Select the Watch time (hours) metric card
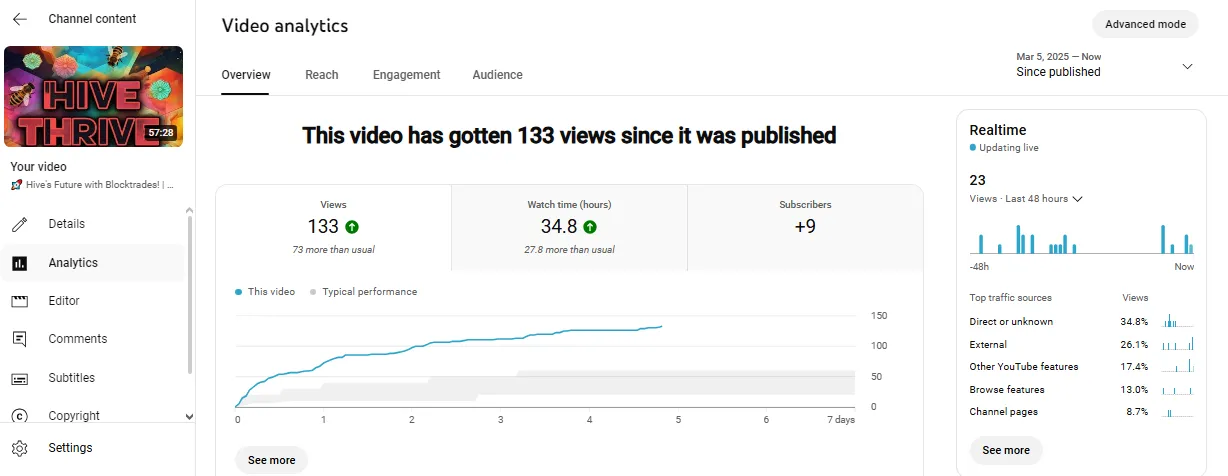 click(x=569, y=228)
